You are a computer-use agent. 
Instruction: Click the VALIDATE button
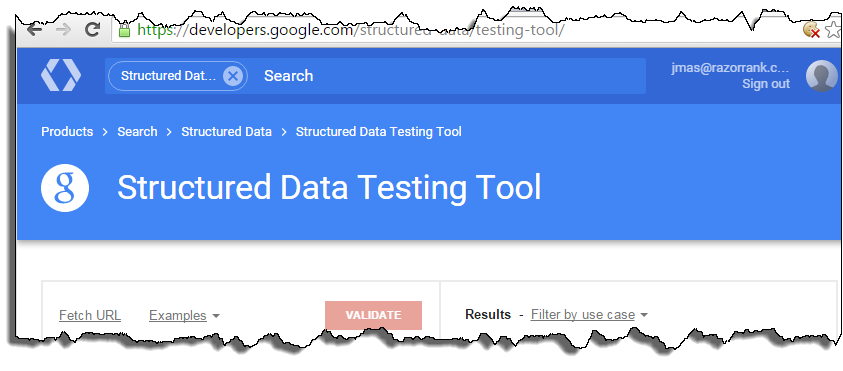pyautogui.click(x=374, y=315)
